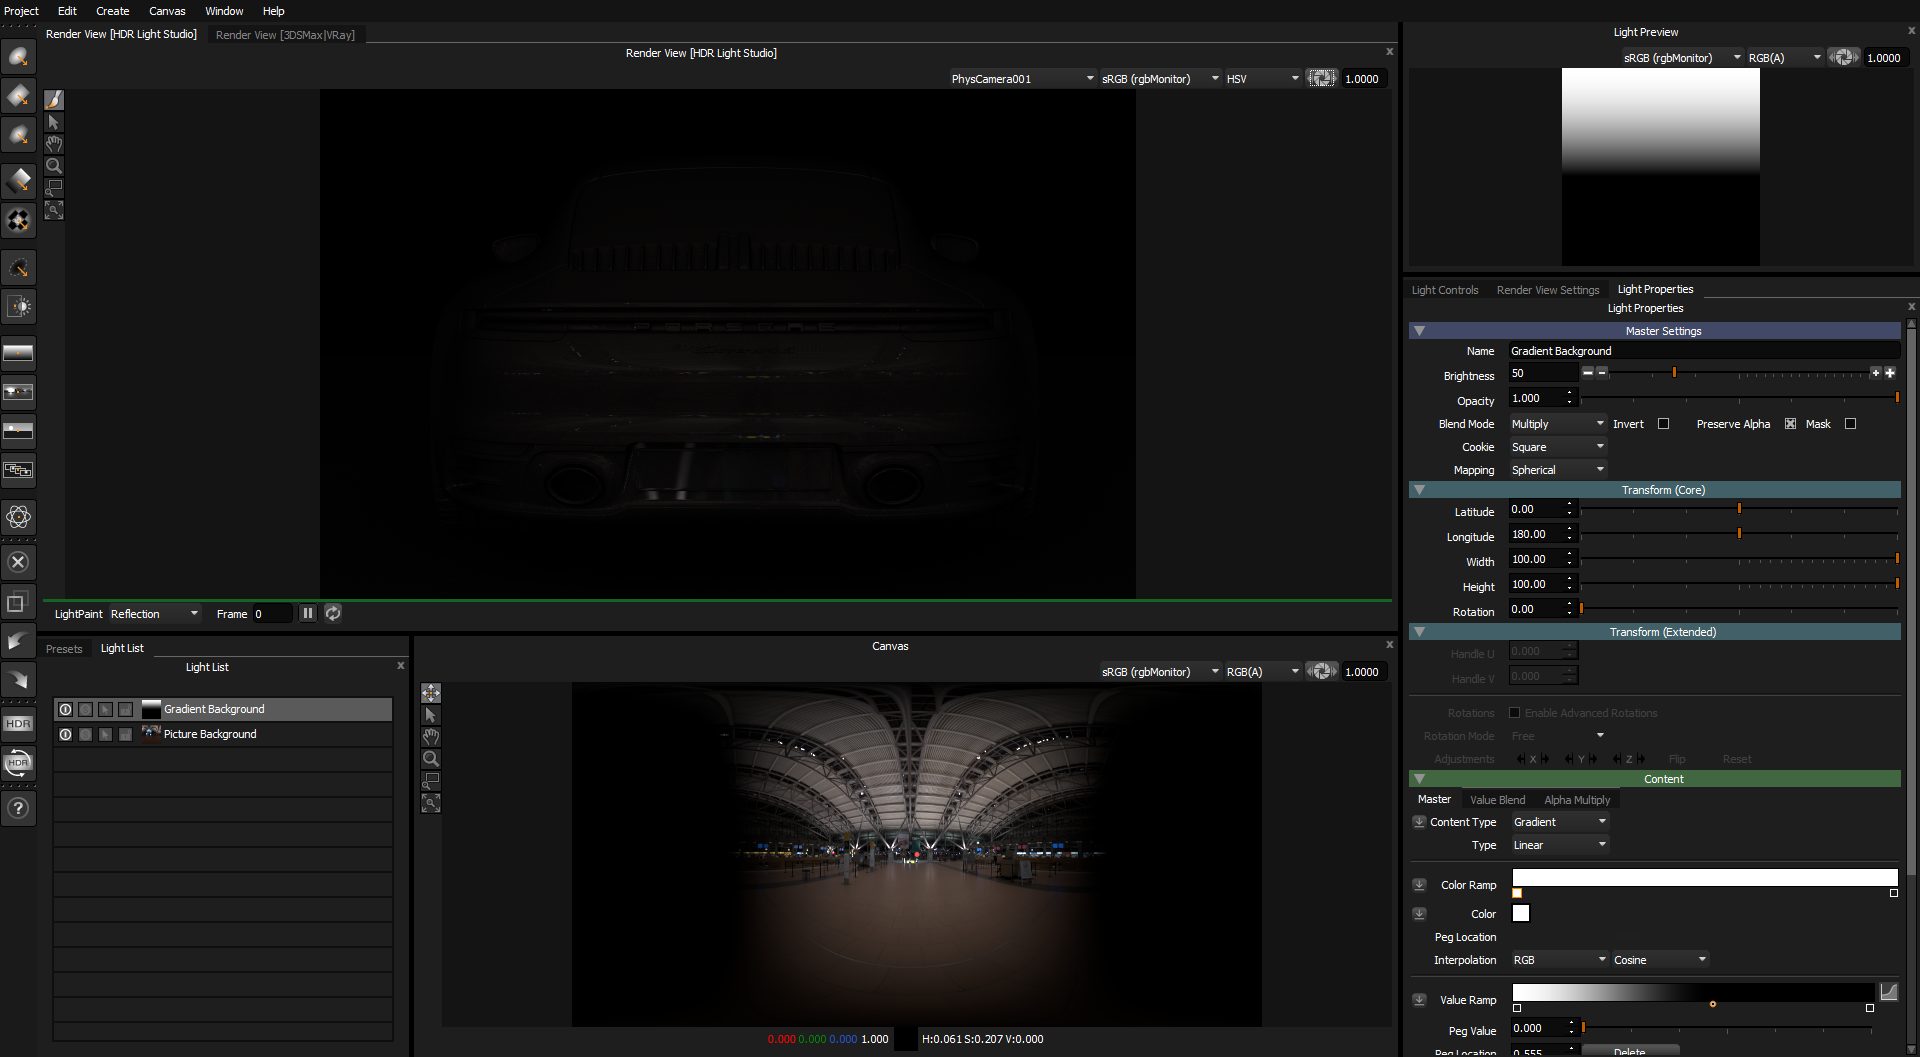This screenshot has width=1920, height=1057.
Task: Click the Value Ramp curve editor icon
Action: [x=1888, y=992]
